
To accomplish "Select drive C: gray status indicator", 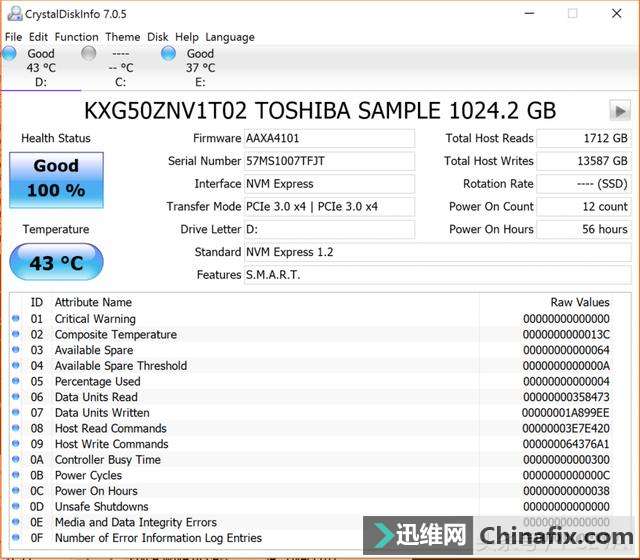I will (x=89, y=53).
